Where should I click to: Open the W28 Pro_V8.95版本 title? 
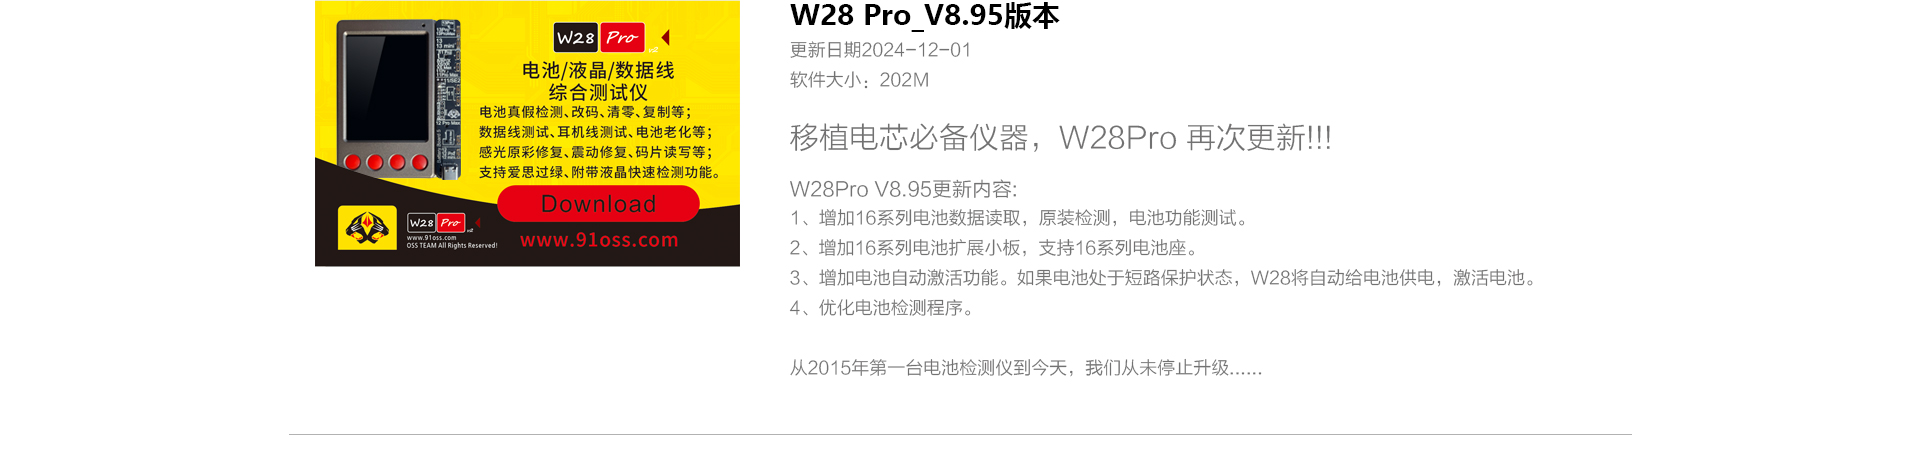(924, 16)
